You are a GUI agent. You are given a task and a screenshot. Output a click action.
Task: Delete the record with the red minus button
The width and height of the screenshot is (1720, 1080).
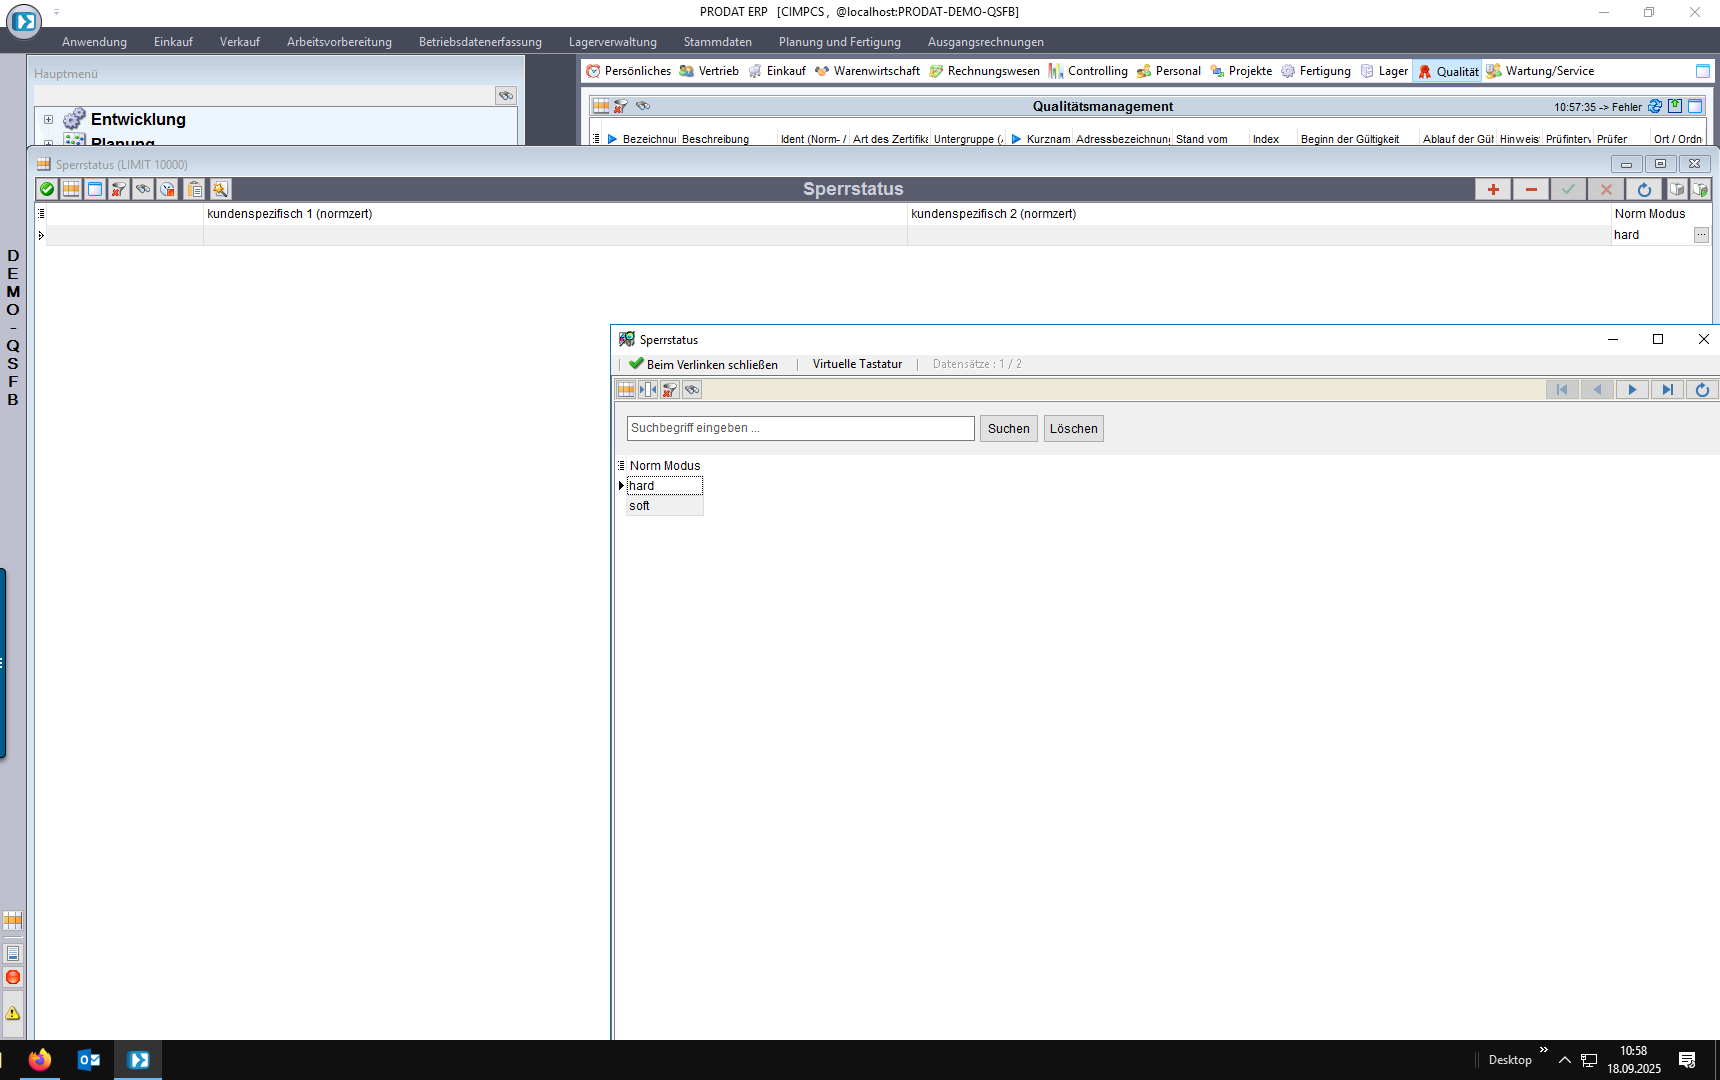coord(1531,189)
